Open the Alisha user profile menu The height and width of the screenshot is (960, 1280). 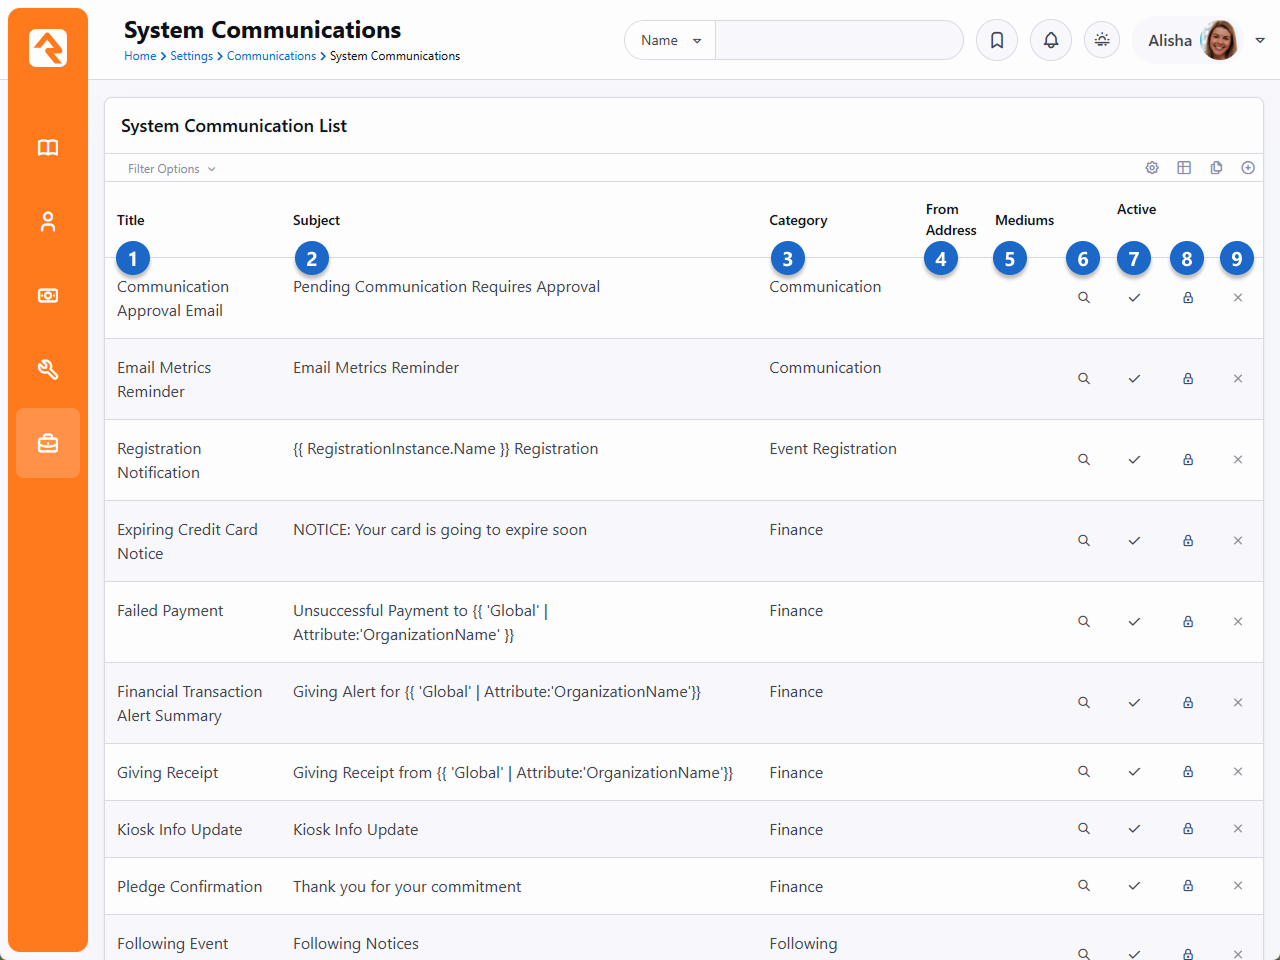(1196, 40)
